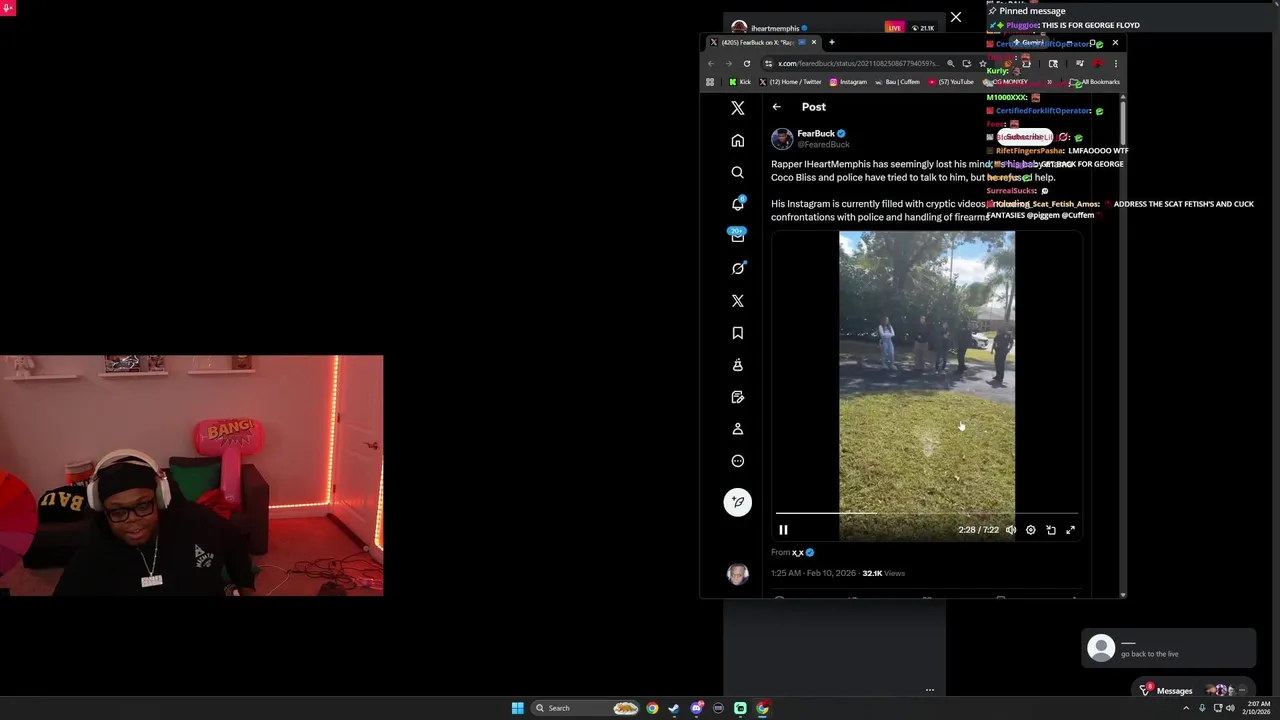1280x720 pixels.
Task: Open Articles icon in X sidebar
Action: (738, 397)
